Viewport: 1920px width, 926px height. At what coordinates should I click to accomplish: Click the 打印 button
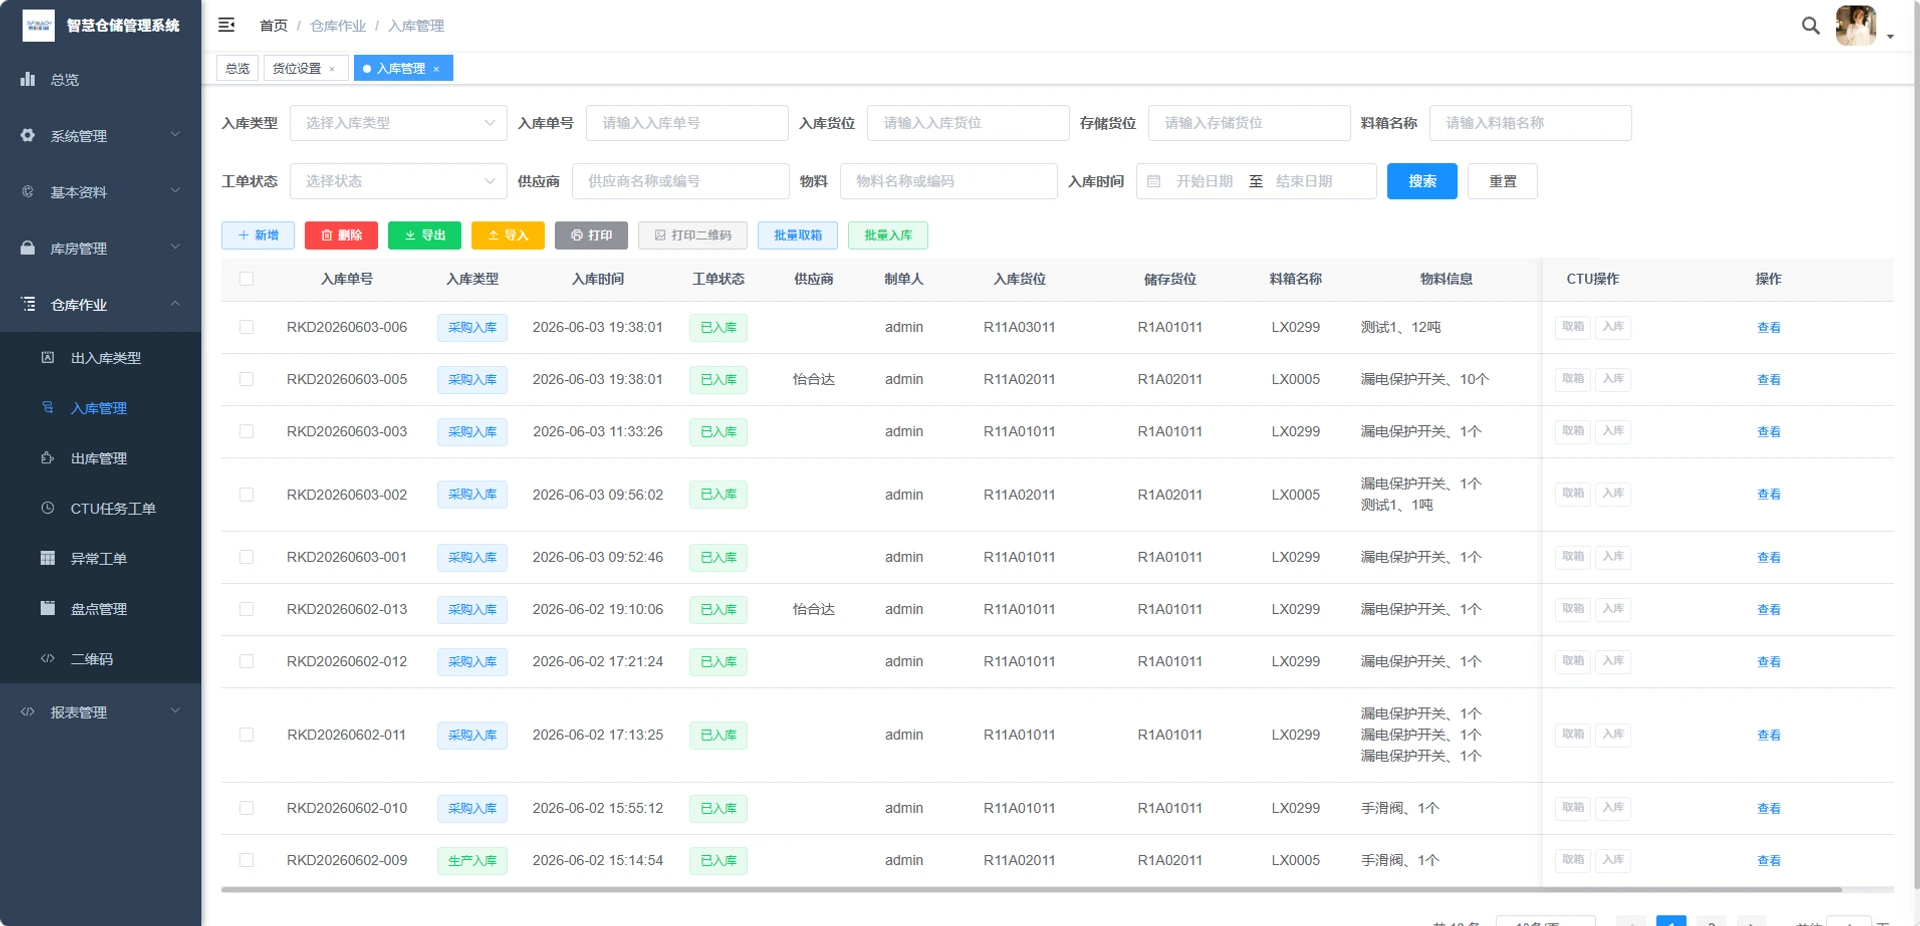(591, 235)
